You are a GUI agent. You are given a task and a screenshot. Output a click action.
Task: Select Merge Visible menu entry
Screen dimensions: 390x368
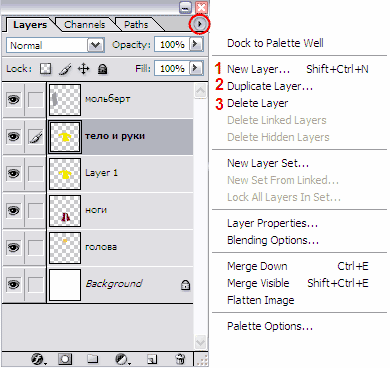pos(258,283)
